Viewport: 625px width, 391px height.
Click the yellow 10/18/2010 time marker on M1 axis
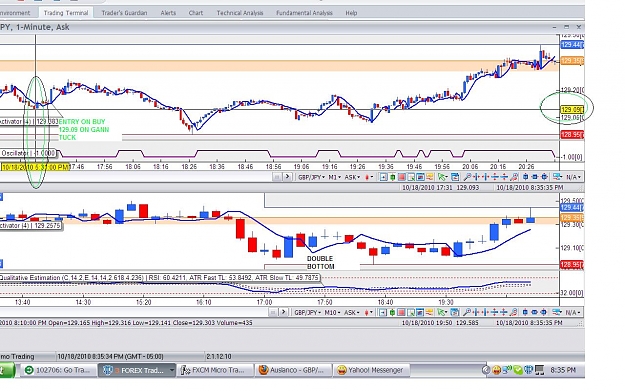(x=35, y=167)
